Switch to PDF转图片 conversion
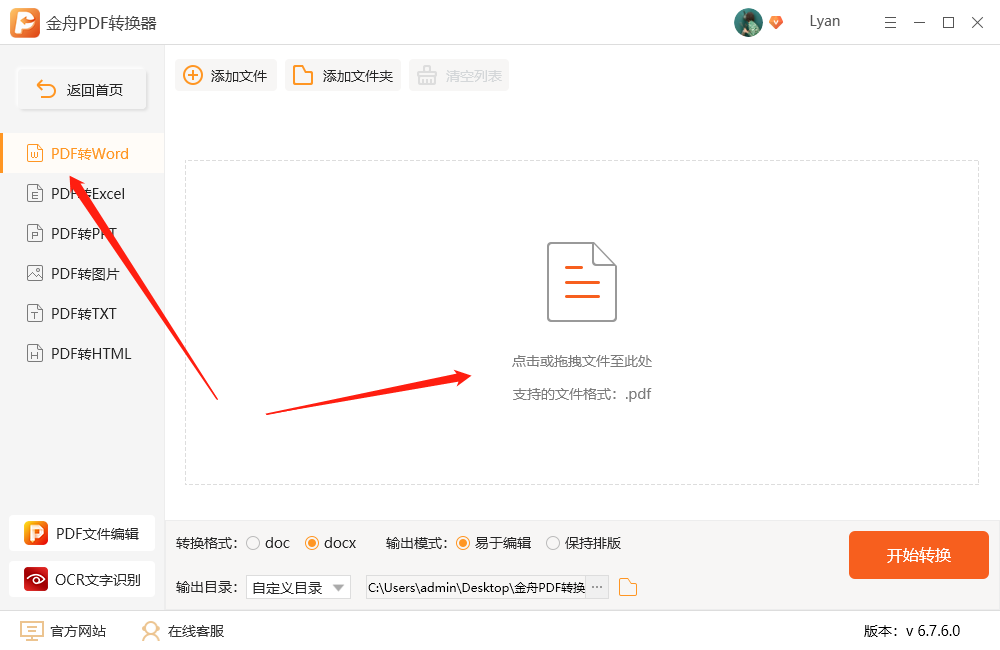 (x=82, y=274)
